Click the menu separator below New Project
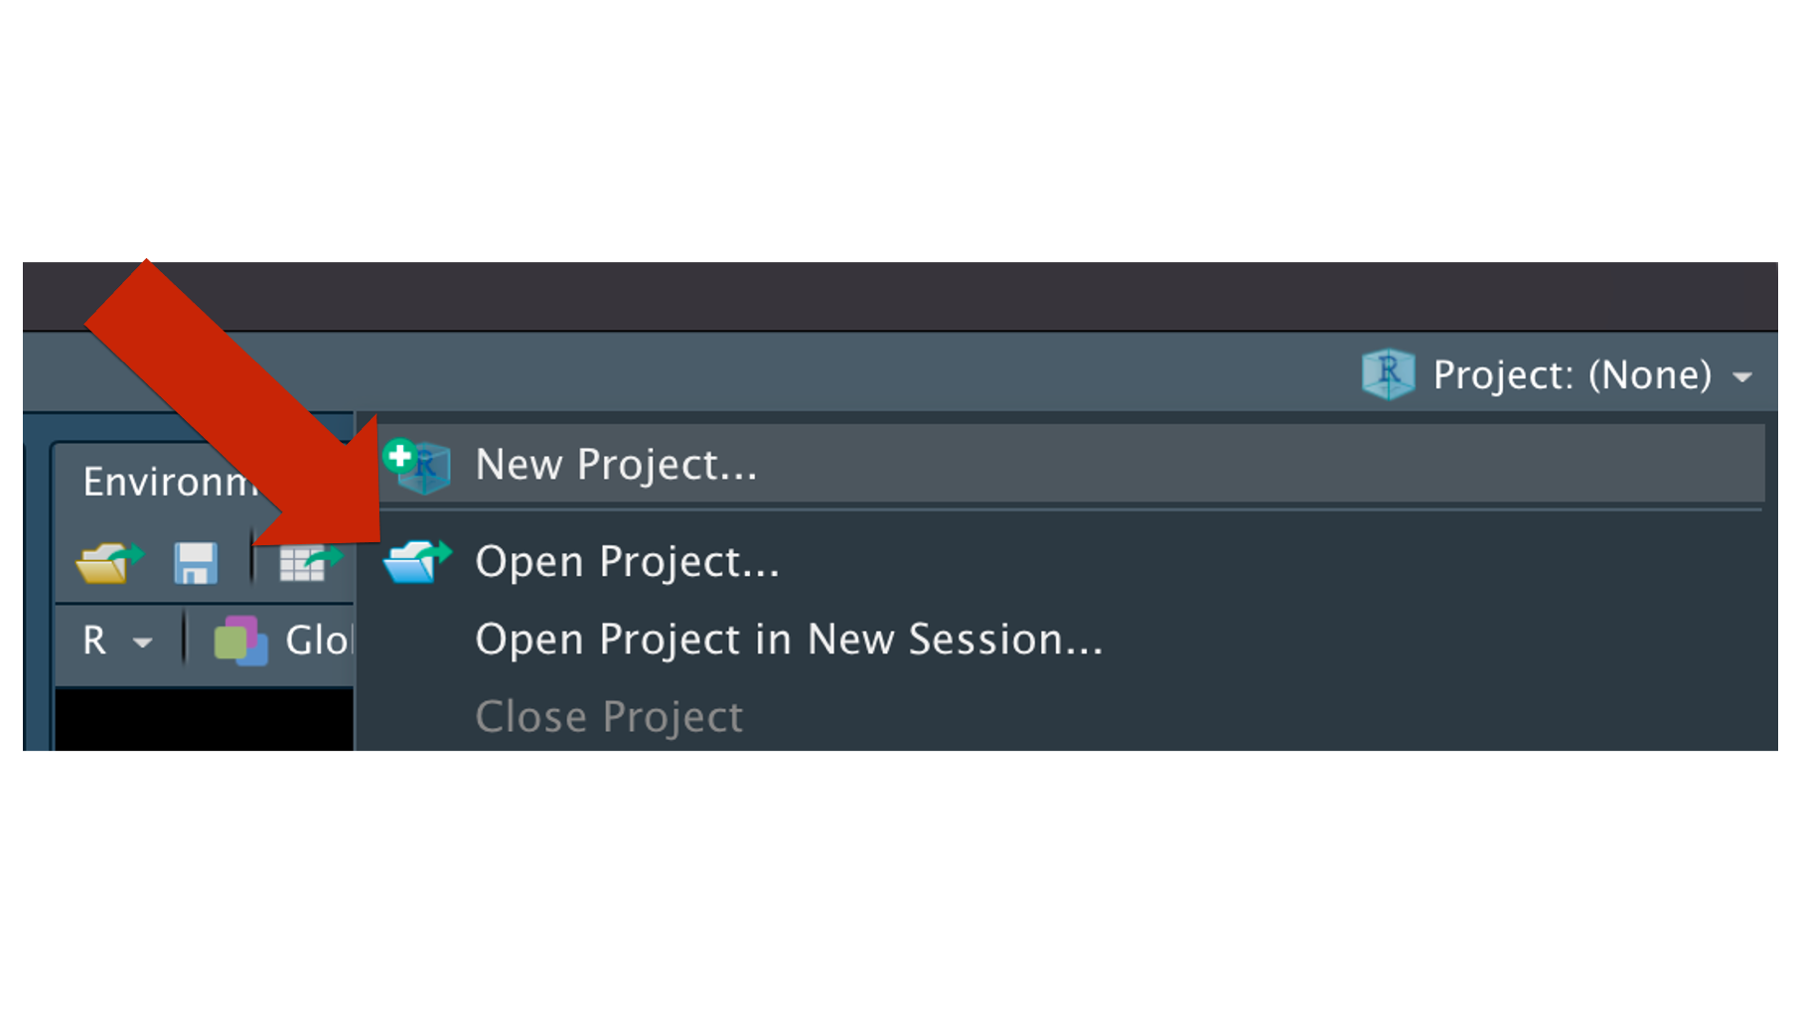 (1070, 510)
